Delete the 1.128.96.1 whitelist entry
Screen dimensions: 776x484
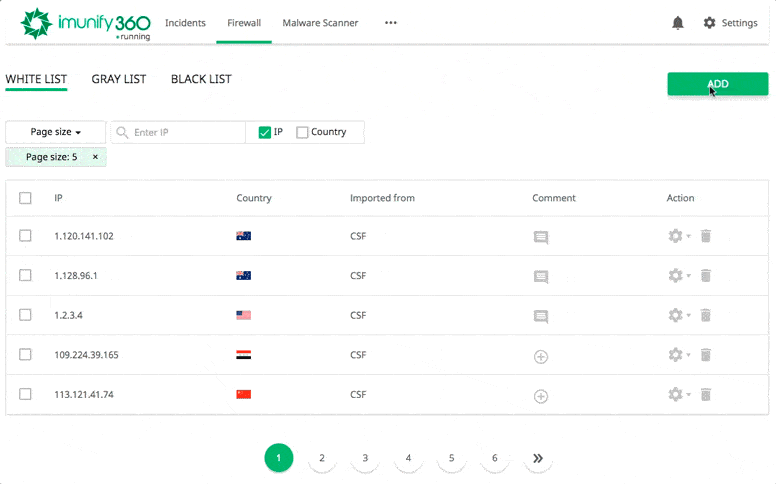coord(705,276)
